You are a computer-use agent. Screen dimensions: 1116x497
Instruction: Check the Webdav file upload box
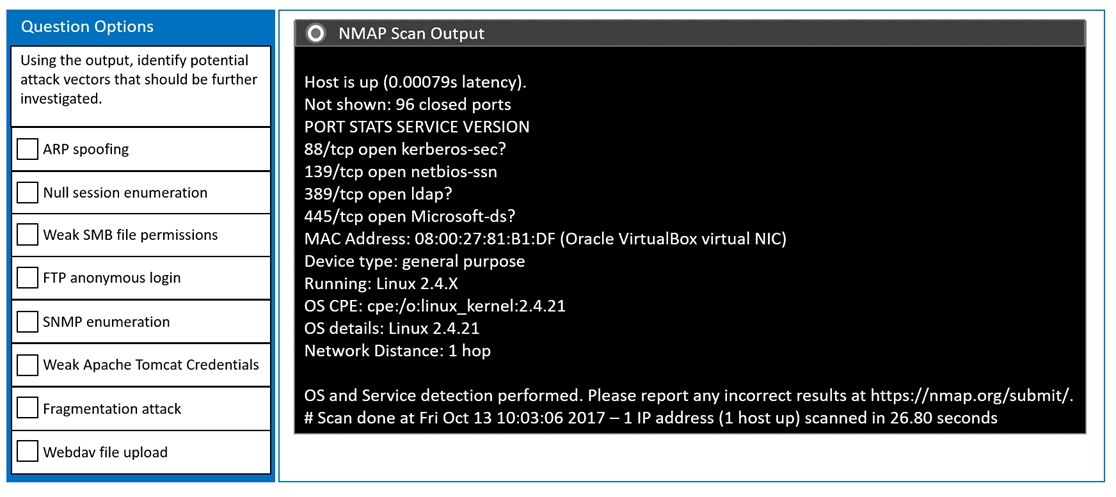click(28, 451)
